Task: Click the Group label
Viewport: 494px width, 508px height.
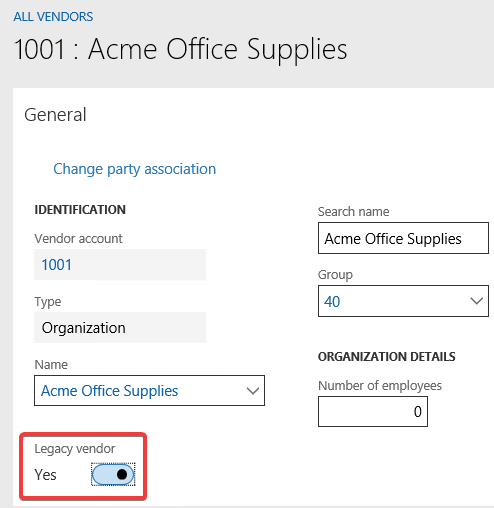Action: [335, 275]
